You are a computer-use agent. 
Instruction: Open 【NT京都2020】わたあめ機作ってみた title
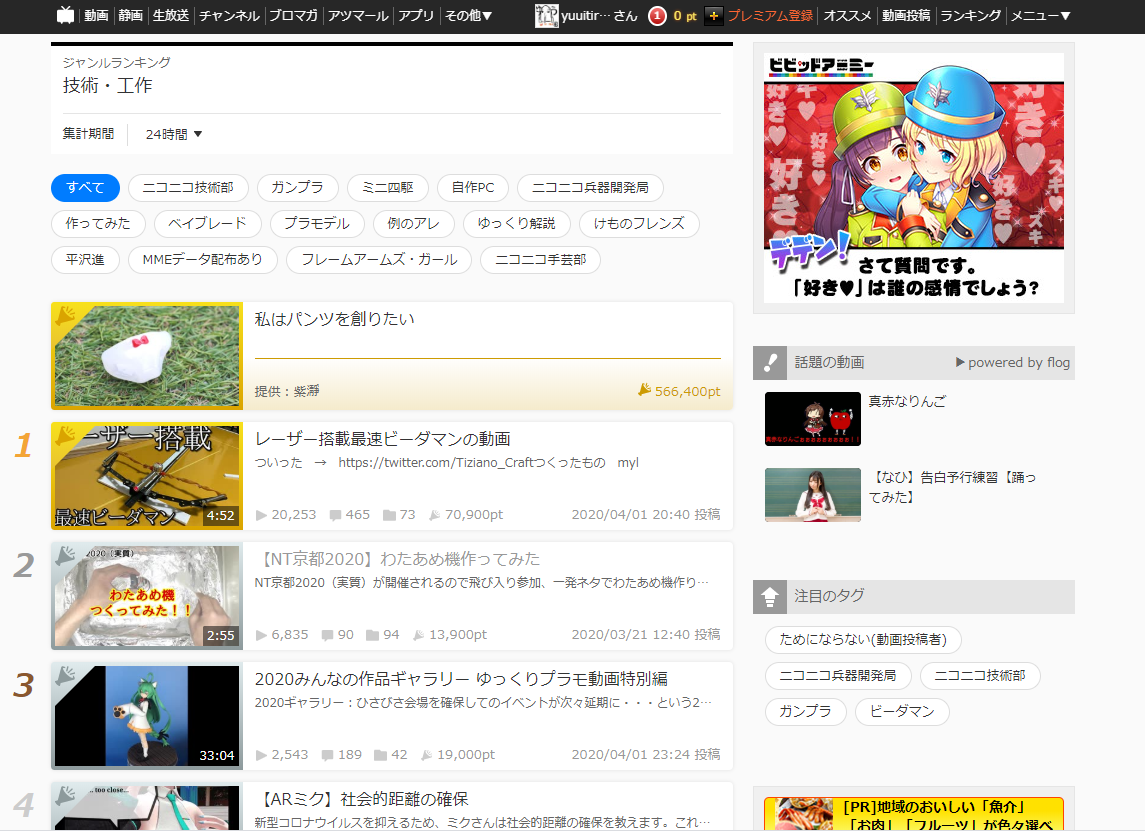(397, 559)
